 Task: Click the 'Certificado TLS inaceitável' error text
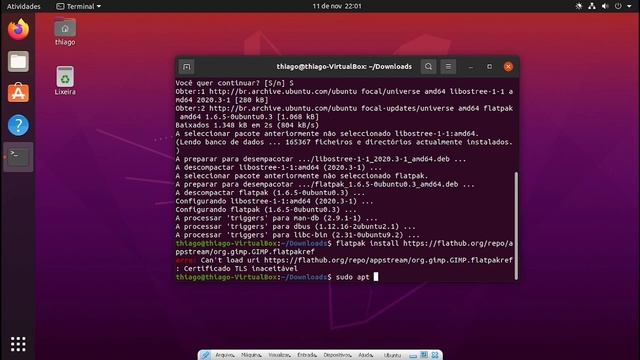tap(241, 269)
